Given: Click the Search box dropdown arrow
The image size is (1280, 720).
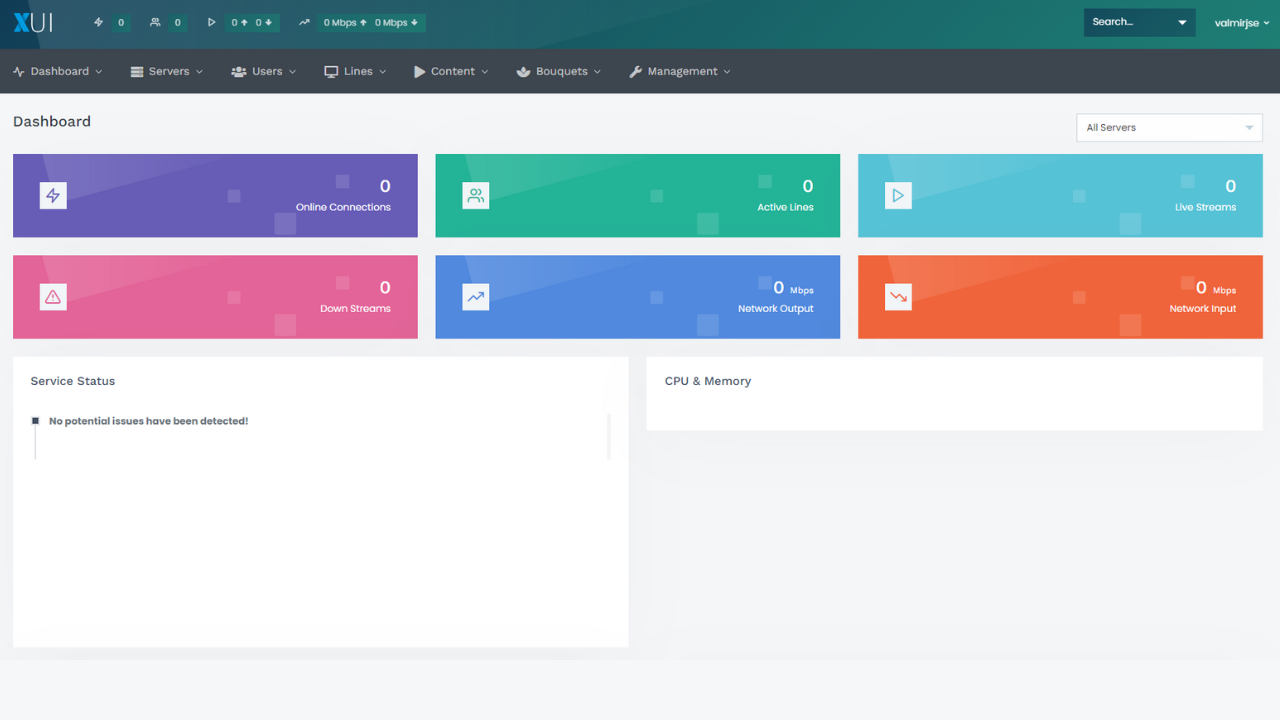Looking at the screenshot, I should click(x=1182, y=22).
